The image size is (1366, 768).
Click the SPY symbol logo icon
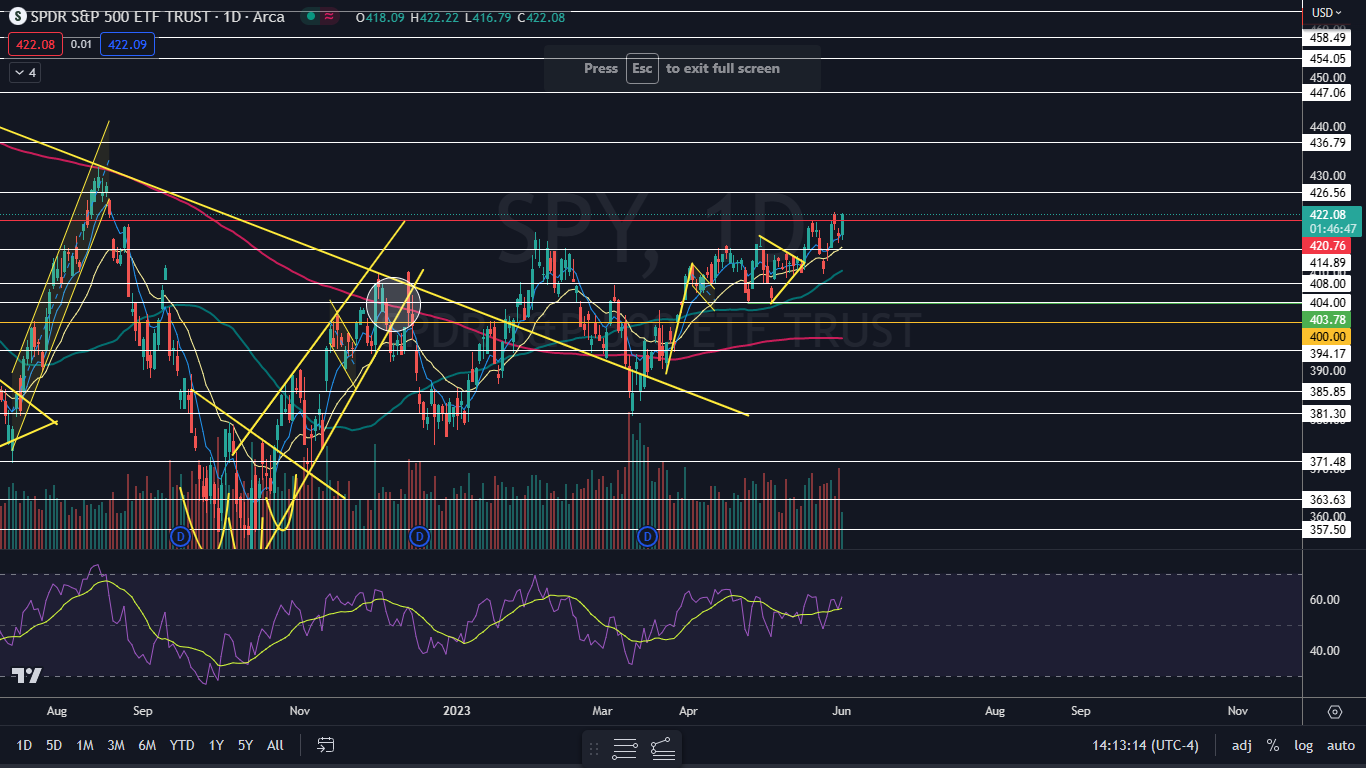click(17, 16)
